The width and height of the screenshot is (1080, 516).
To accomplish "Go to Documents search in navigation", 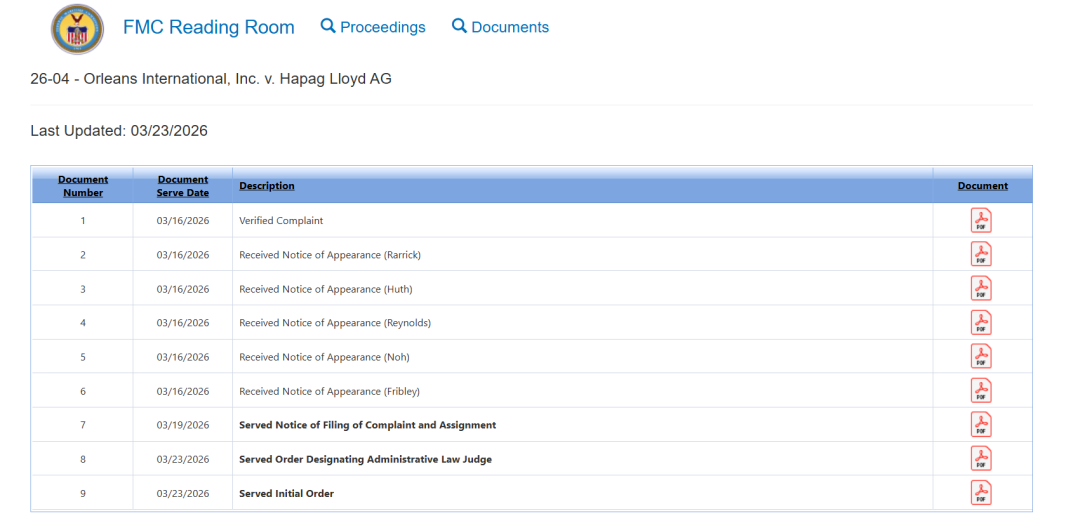I will click(500, 27).
